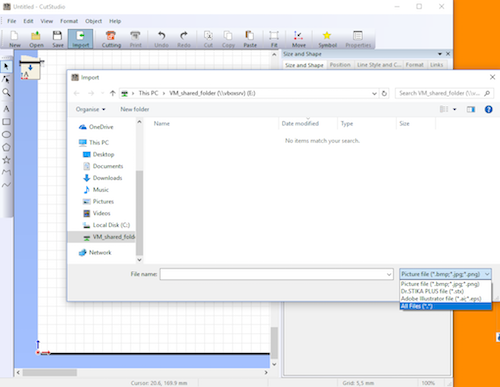
Task: Expand the File name history dropdown
Action: [389, 274]
